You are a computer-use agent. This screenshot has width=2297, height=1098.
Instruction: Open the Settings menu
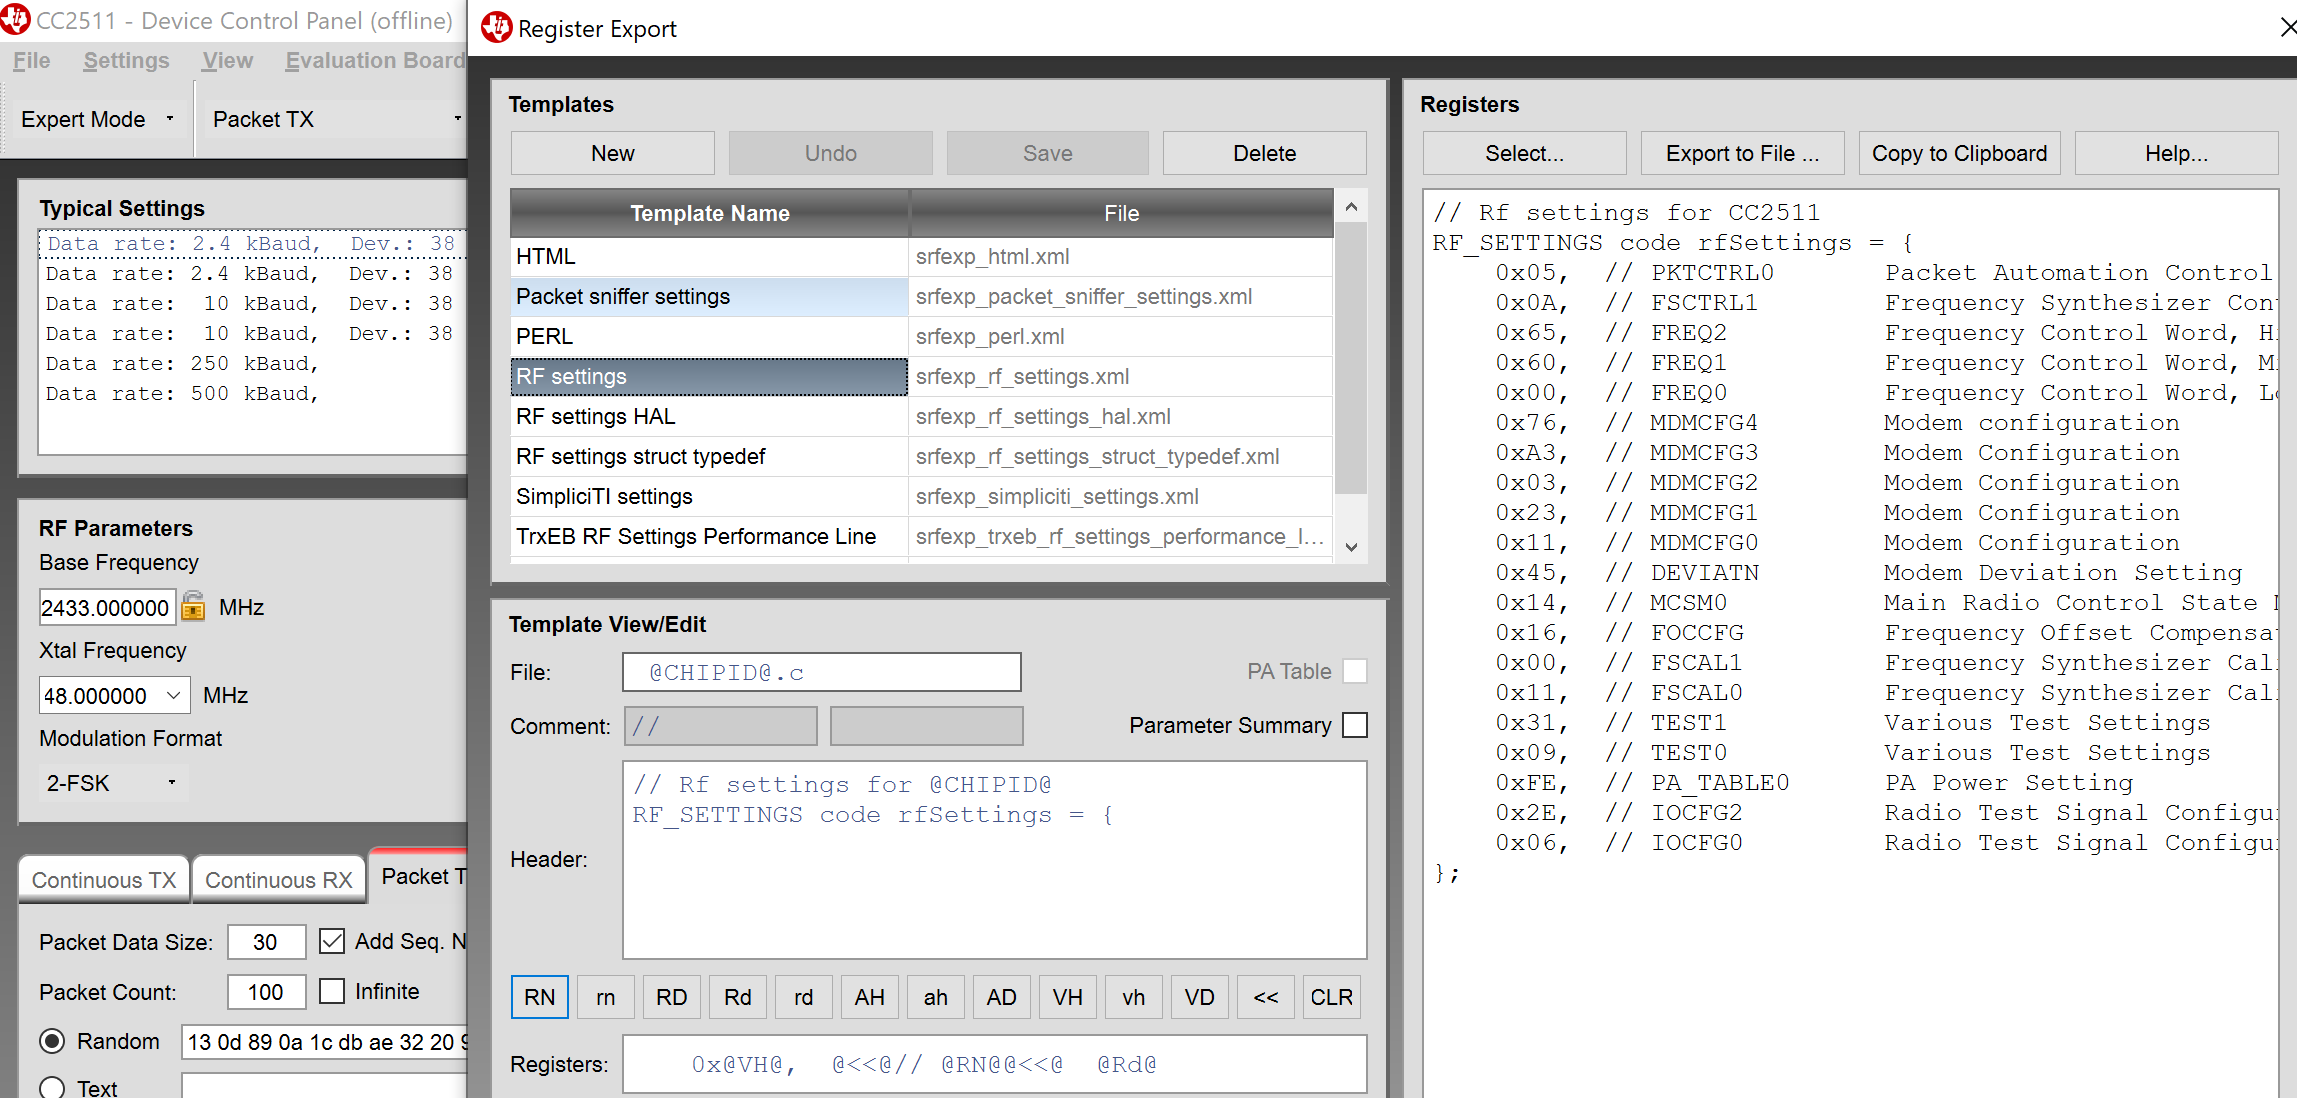pos(126,61)
